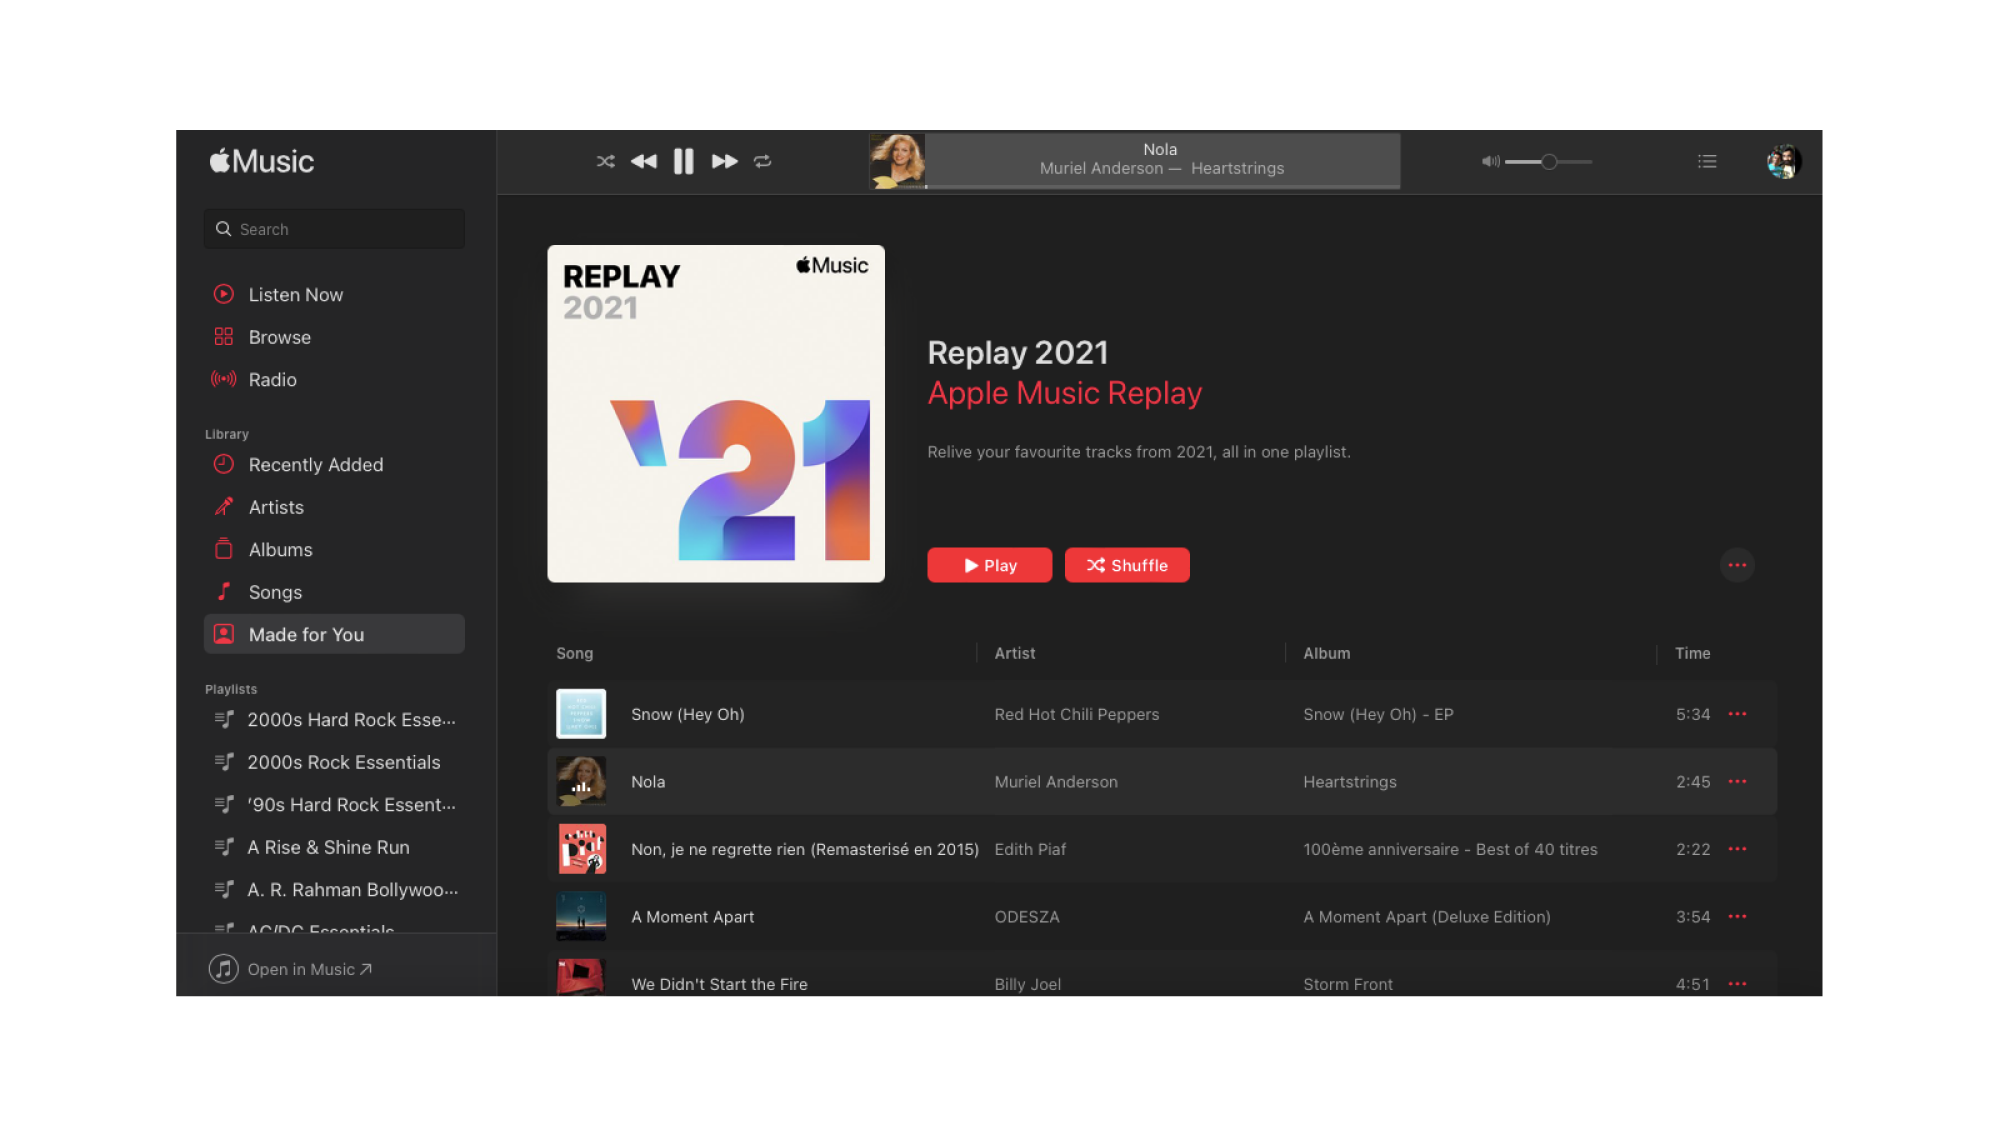Screen dimensions: 2000x1125
Task: Skip to the next track
Action: click(724, 161)
